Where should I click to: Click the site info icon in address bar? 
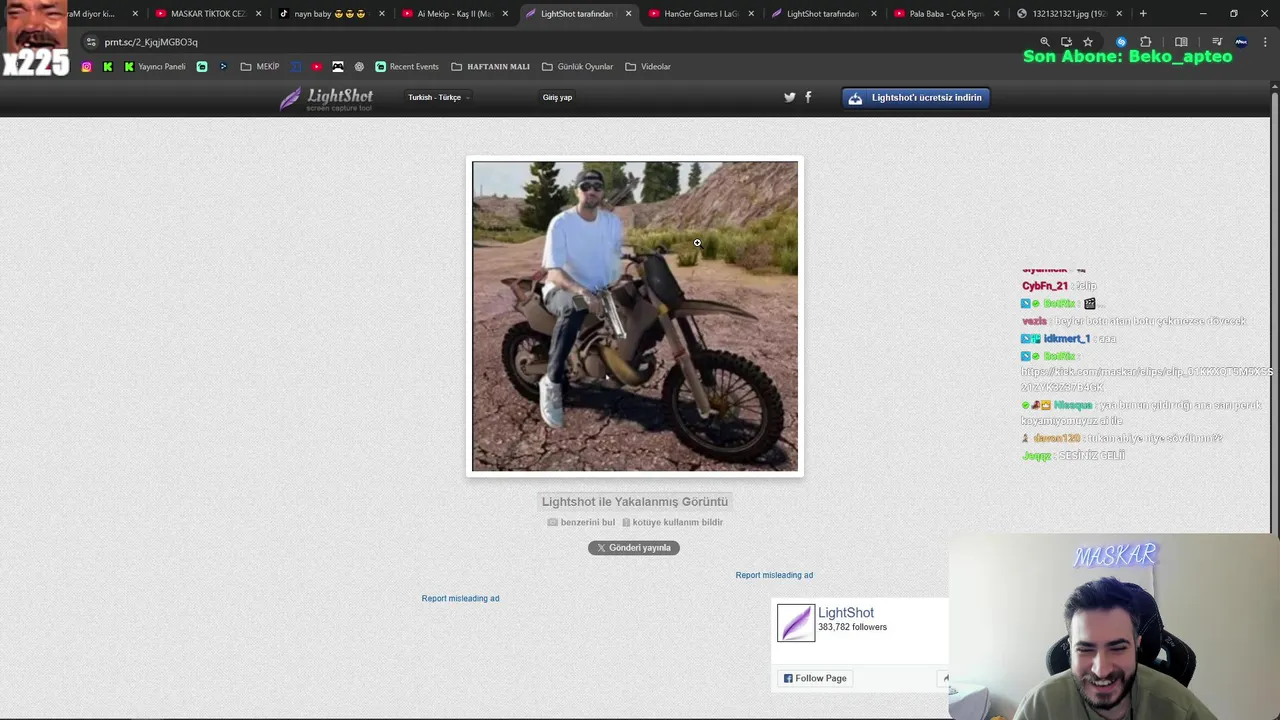(91, 42)
